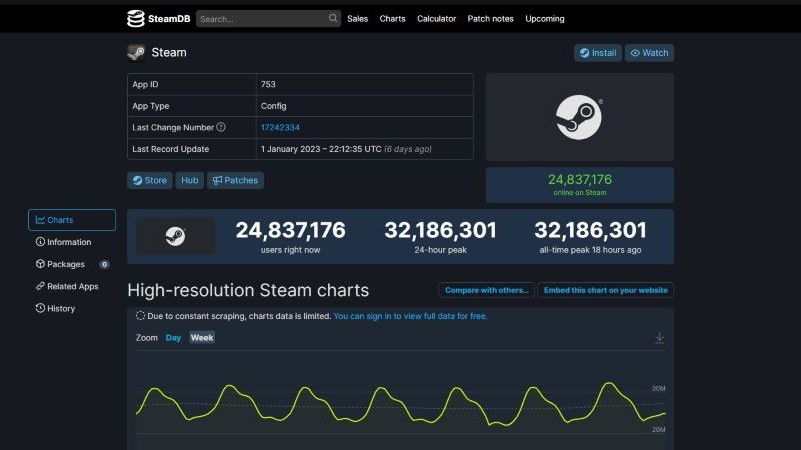Click the Steam thumbnail in stats banner
This screenshot has height=450, width=801.
point(176,236)
